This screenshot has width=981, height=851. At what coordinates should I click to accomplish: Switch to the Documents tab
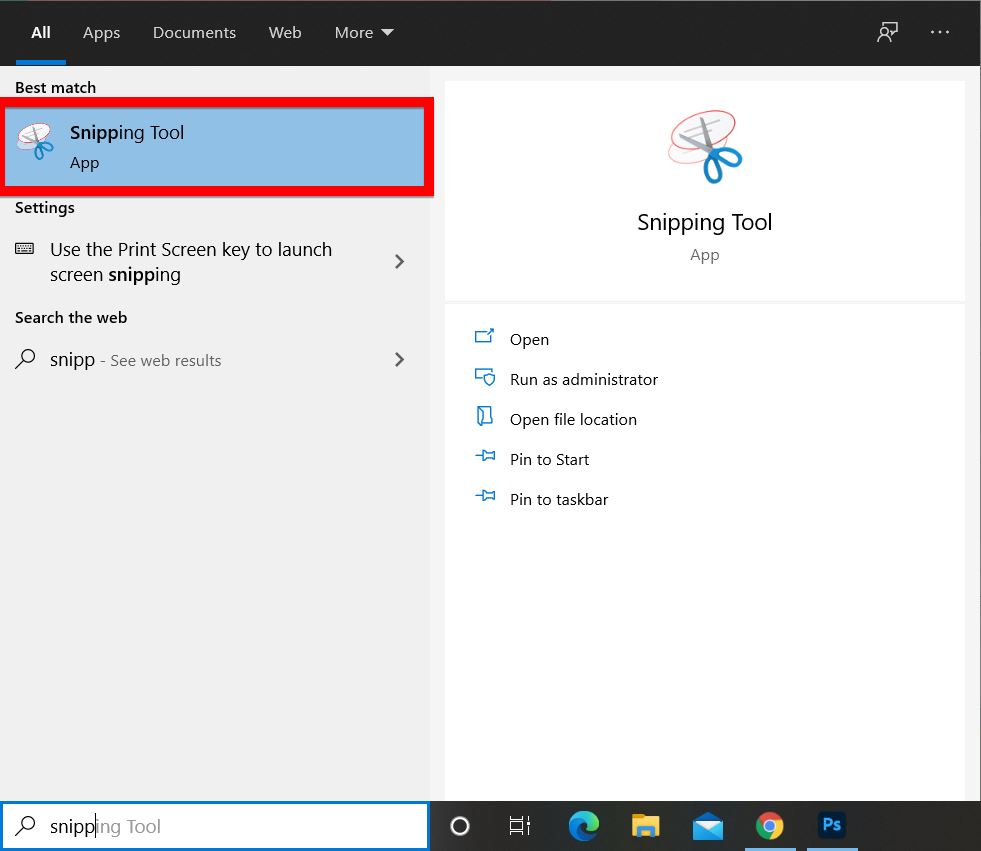point(195,33)
